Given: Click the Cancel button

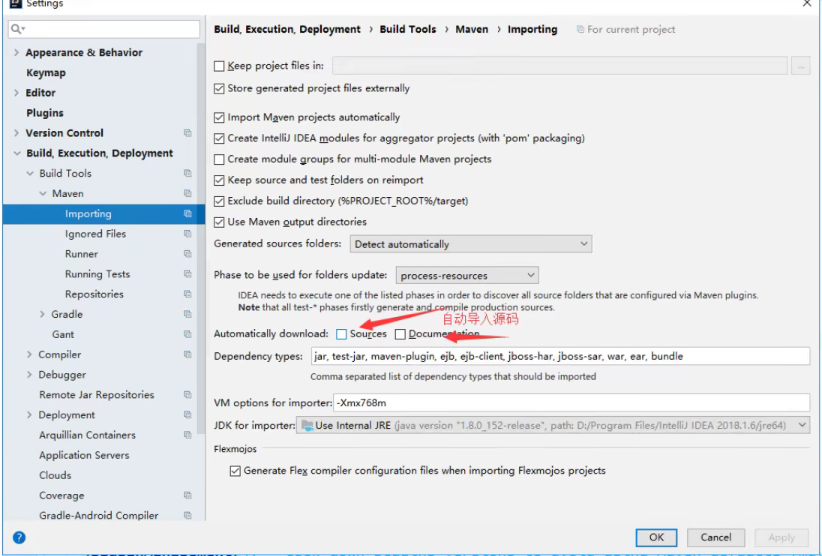Looking at the screenshot, I should 716,537.
